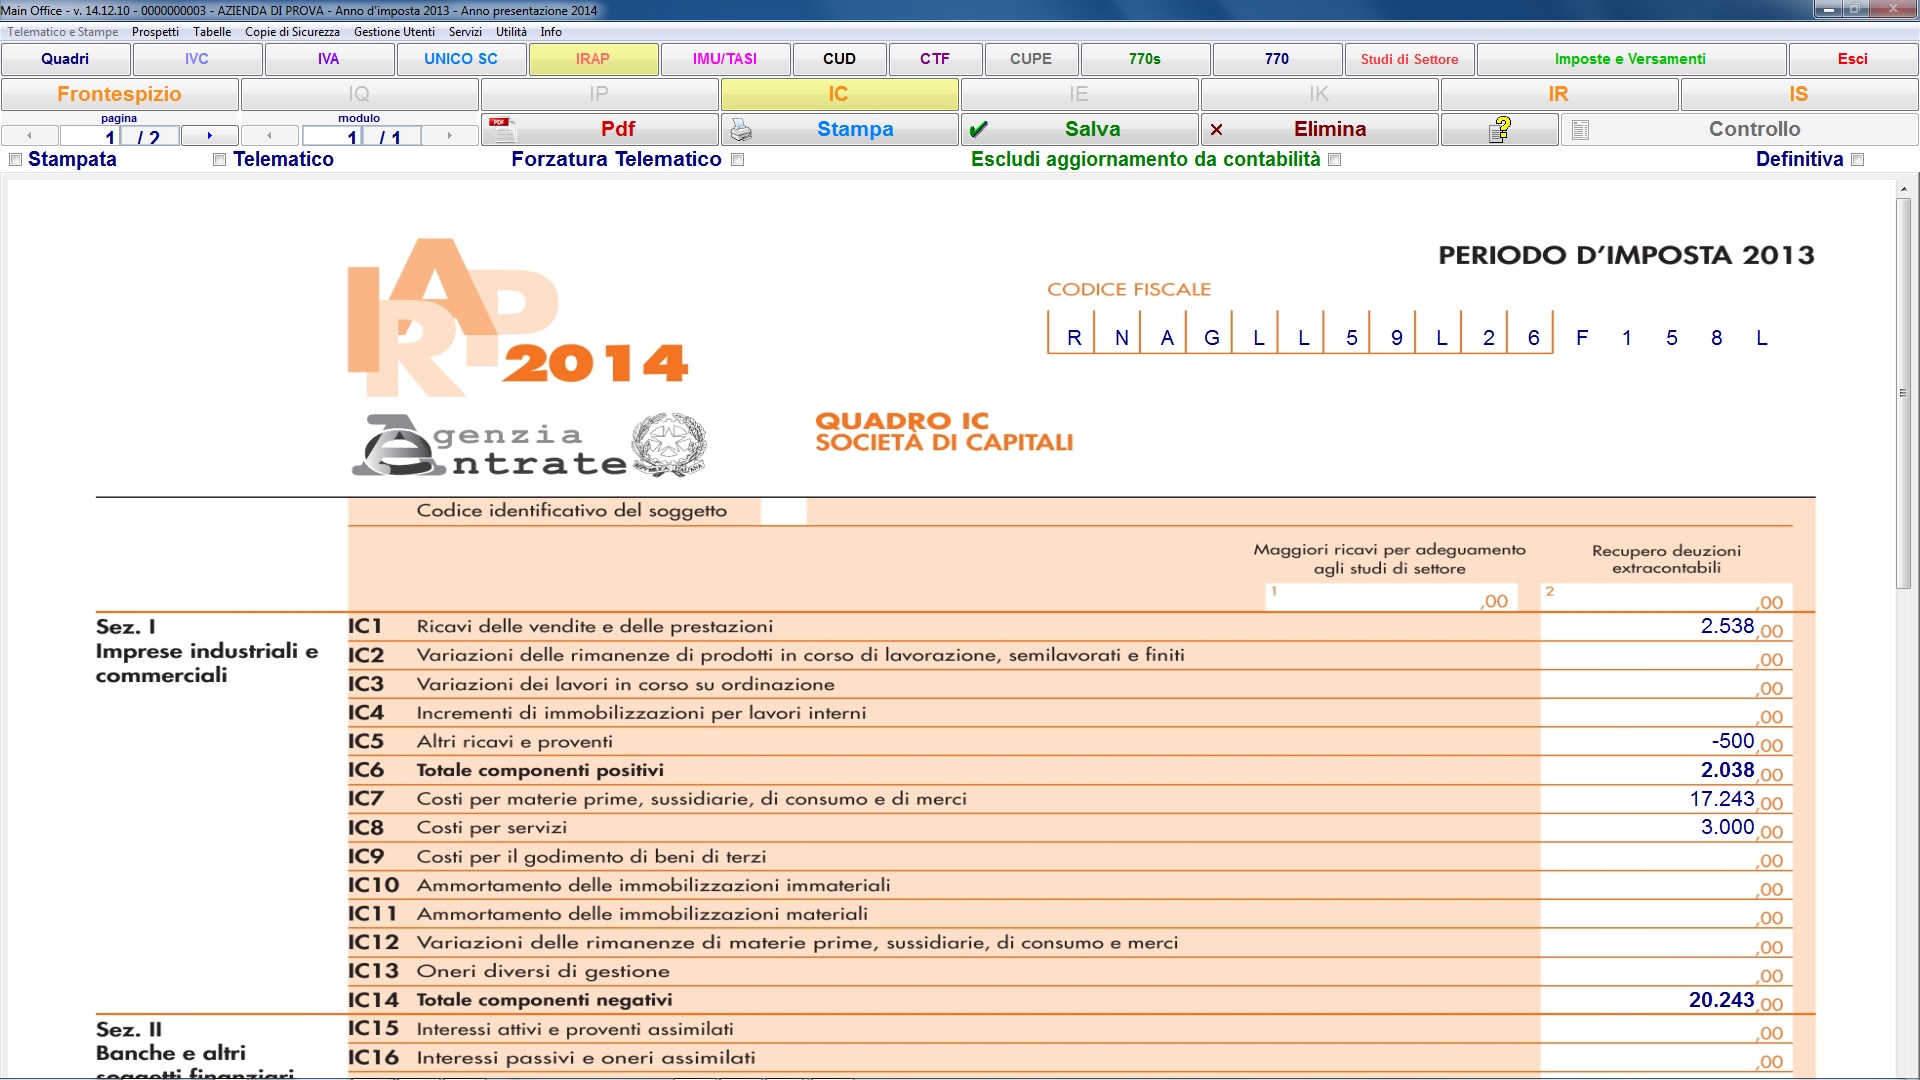Click the Quadri button
Screen dimensions: 1920x1080
click(65, 59)
